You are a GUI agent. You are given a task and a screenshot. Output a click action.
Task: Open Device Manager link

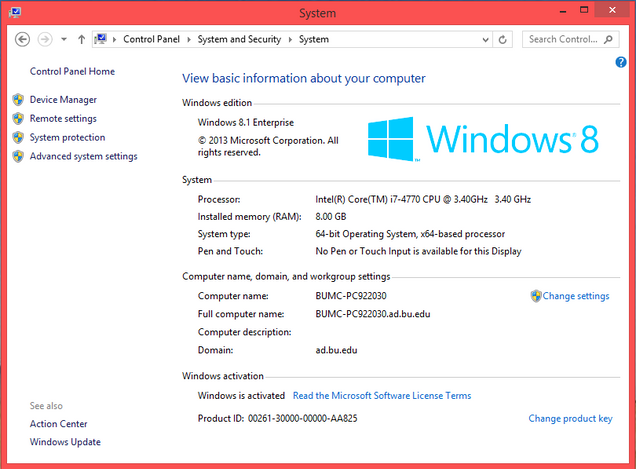coord(63,100)
